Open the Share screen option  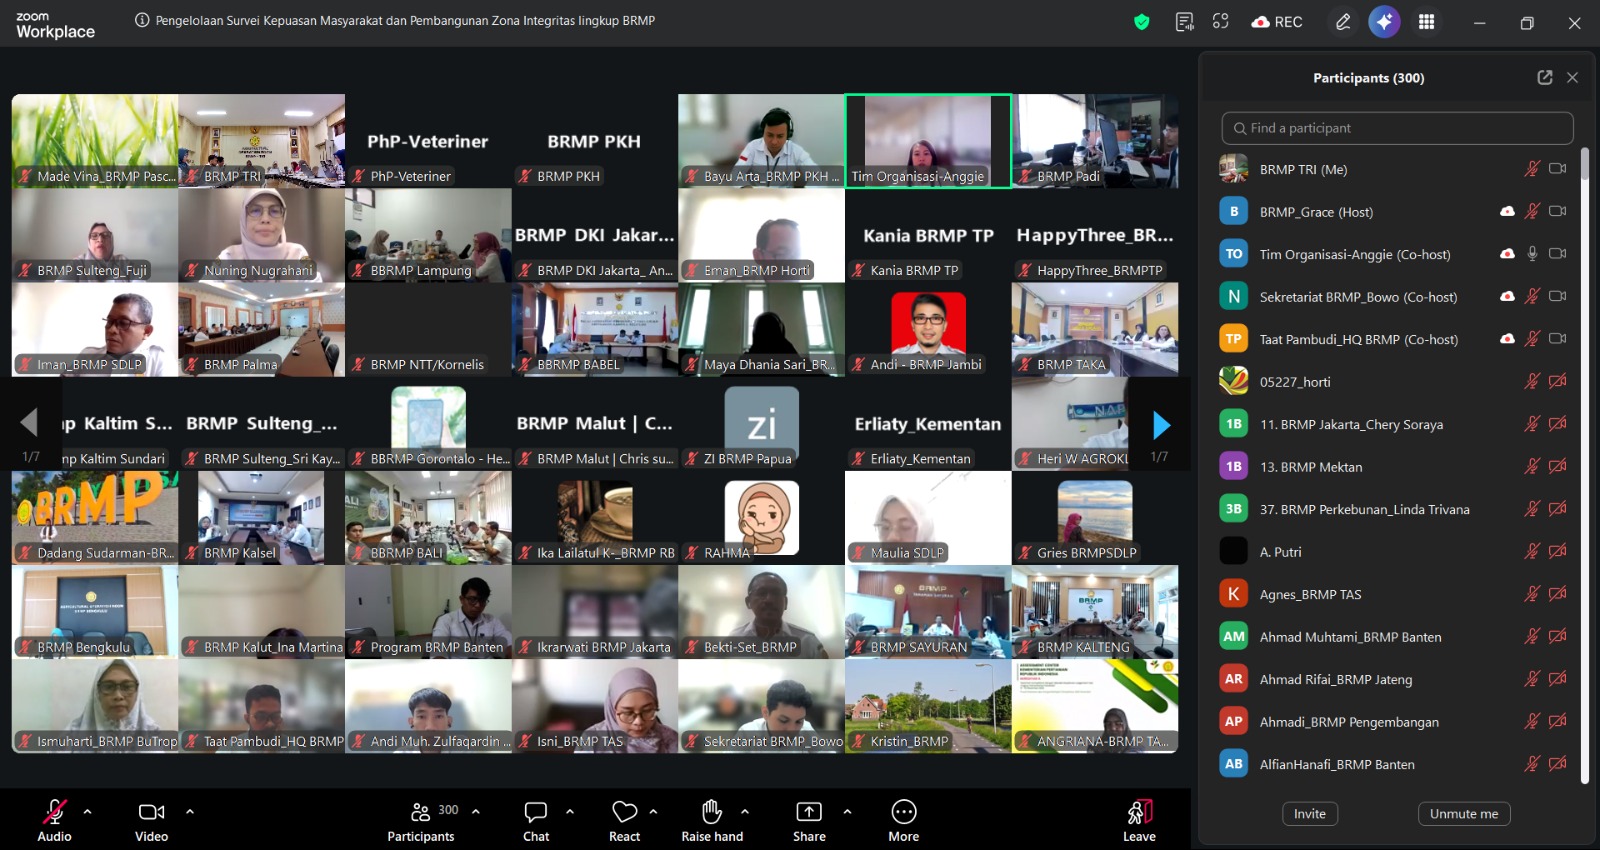[809, 821]
